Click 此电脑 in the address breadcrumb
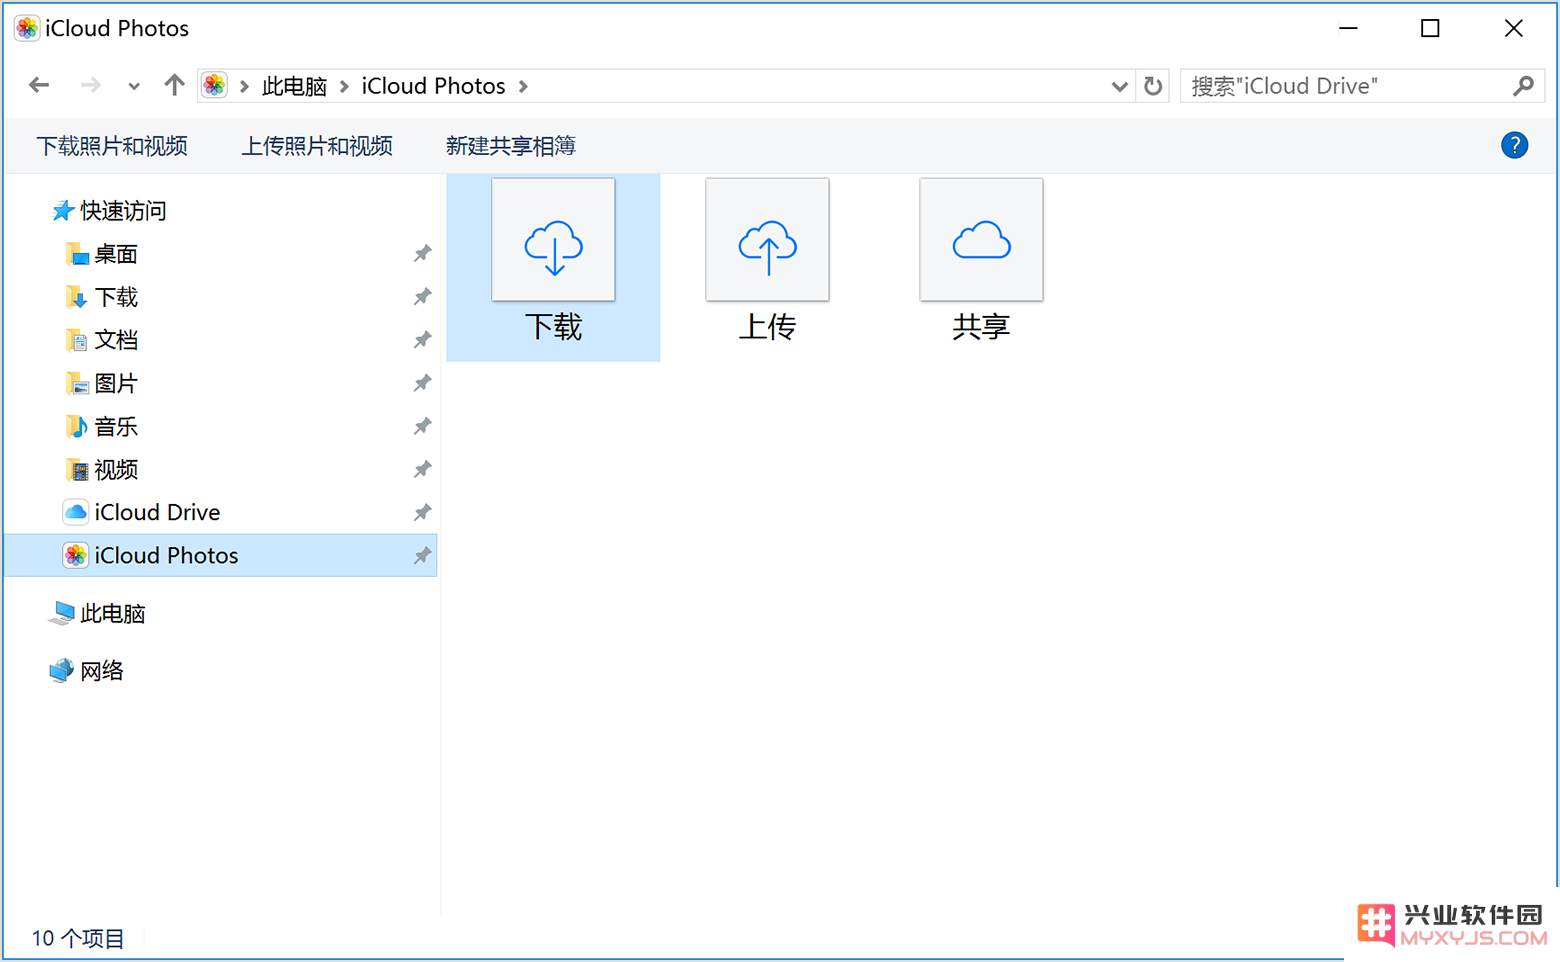This screenshot has width=1560, height=962. 294,87
